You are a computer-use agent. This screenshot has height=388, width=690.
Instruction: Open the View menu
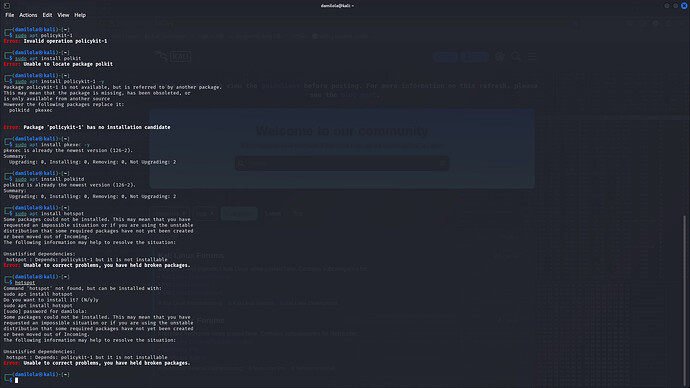coord(63,15)
